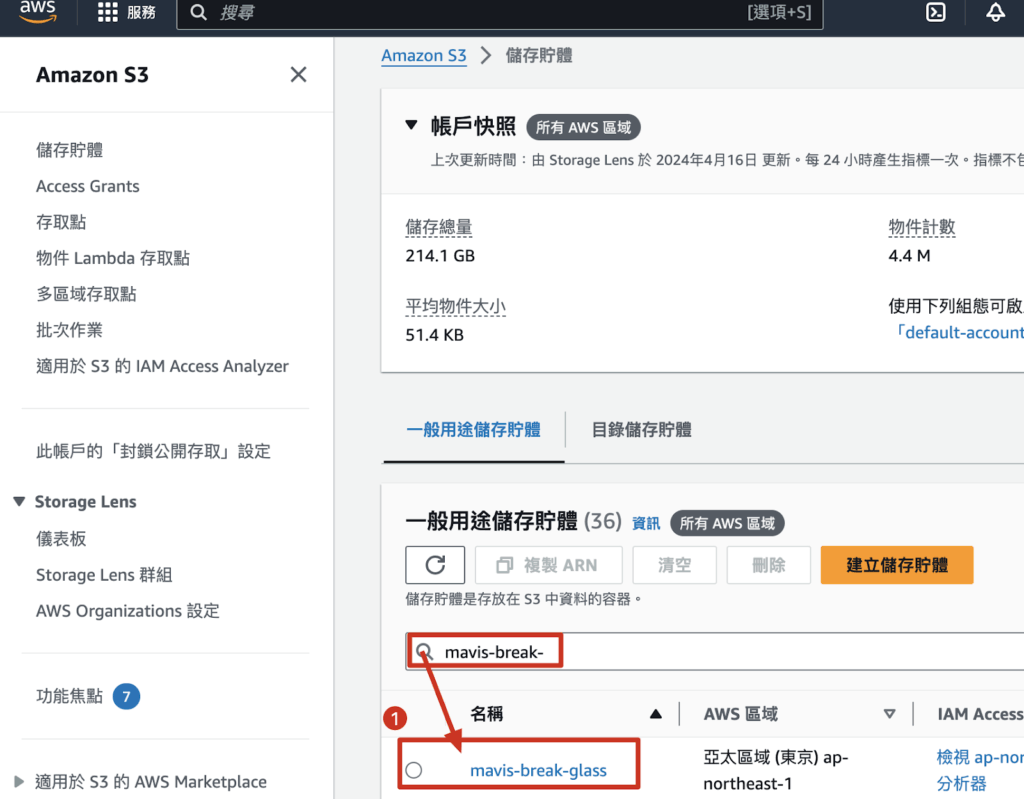The height and width of the screenshot is (799, 1024).
Task: Open the mavis-break-glass bucket link
Action: 538,770
